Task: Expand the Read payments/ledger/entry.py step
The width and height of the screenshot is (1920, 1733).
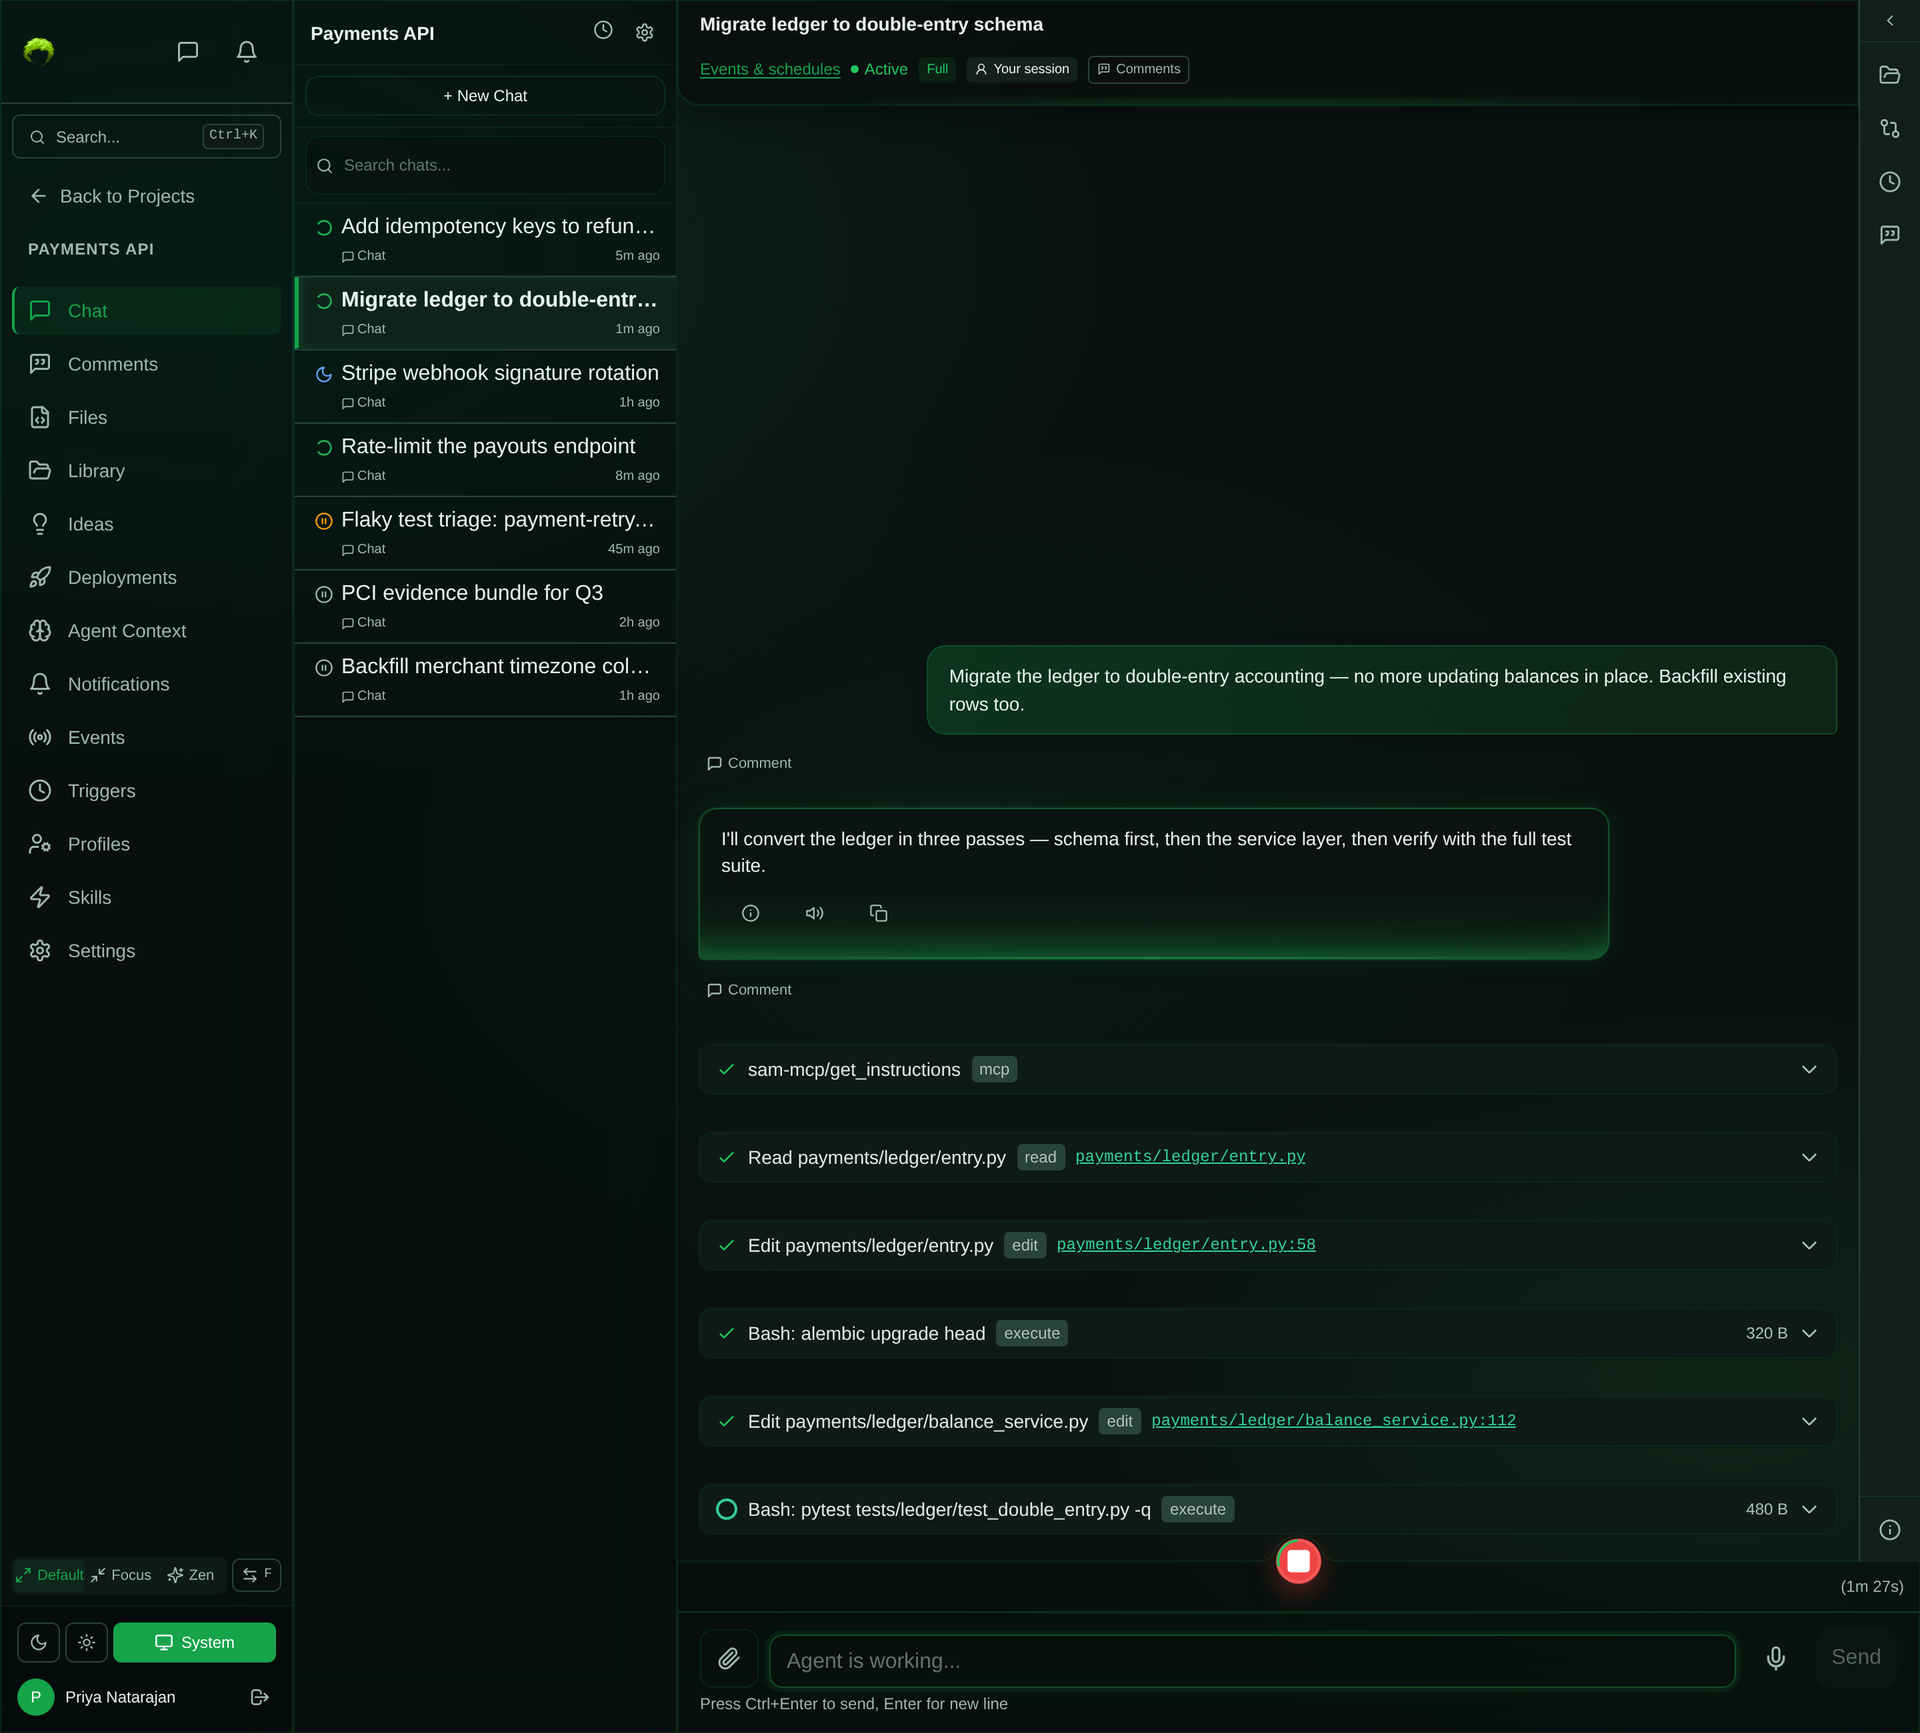Action: [1267, 1157]
